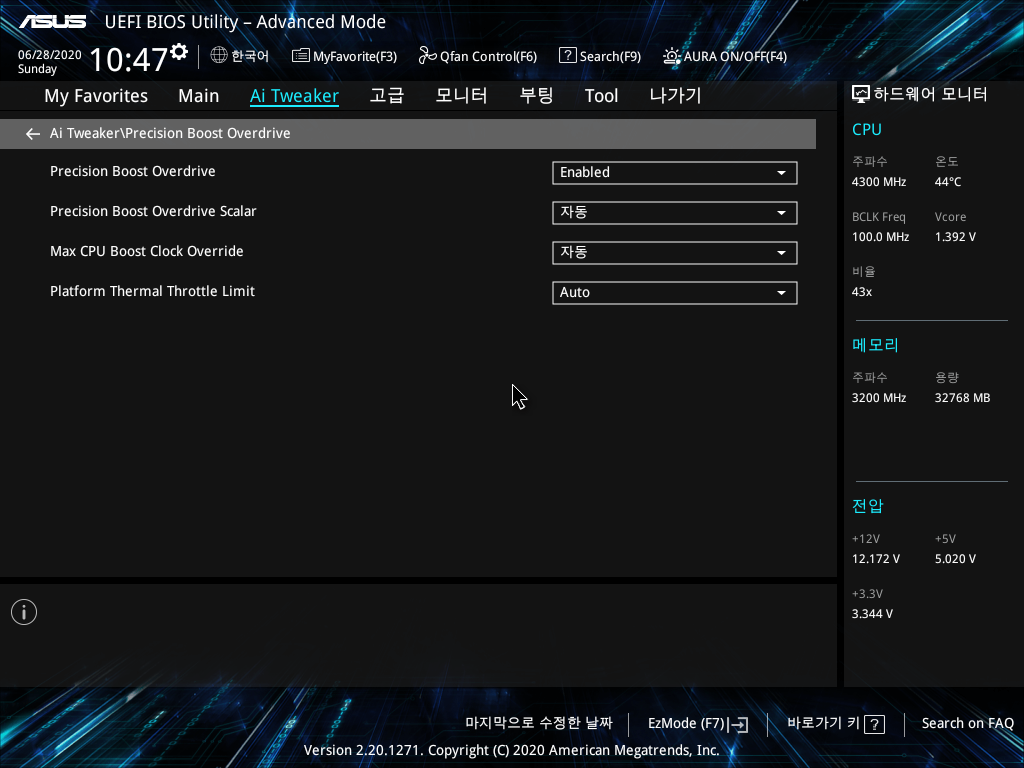The height and width of the screenshot is (768, 1024).
Task: Click the Qfan Control fan icon
Action: click(x=427, y=56)
